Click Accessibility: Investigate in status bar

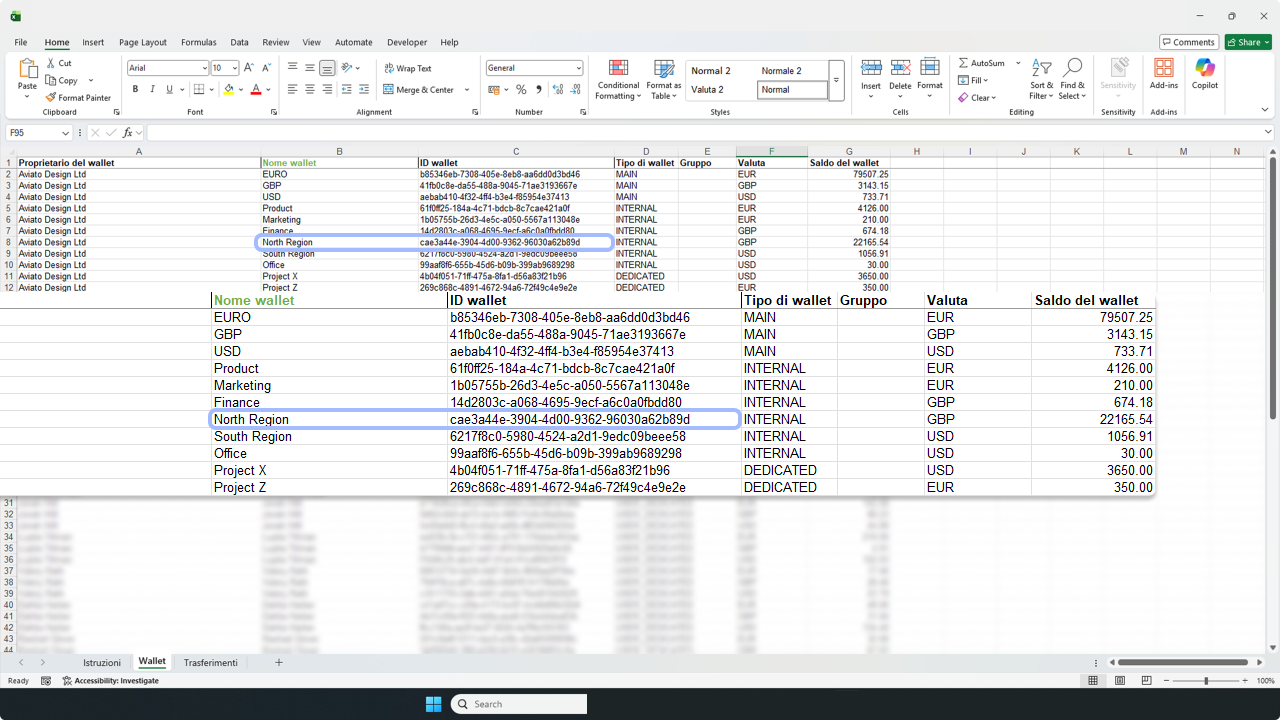click(110, 681)
